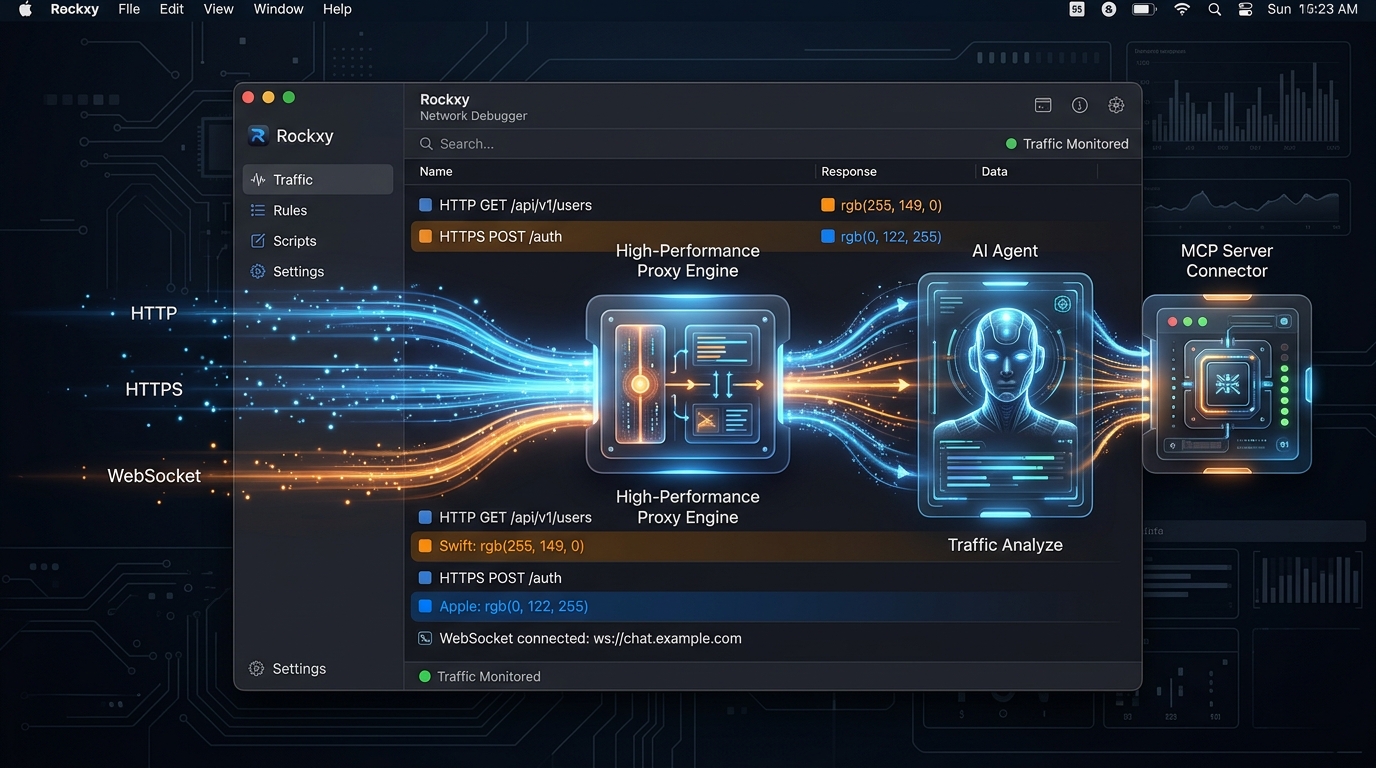The width and height of the screenshot is (1376, 768).
Task: Check the battery status icon
Action: coord(1144,9)
